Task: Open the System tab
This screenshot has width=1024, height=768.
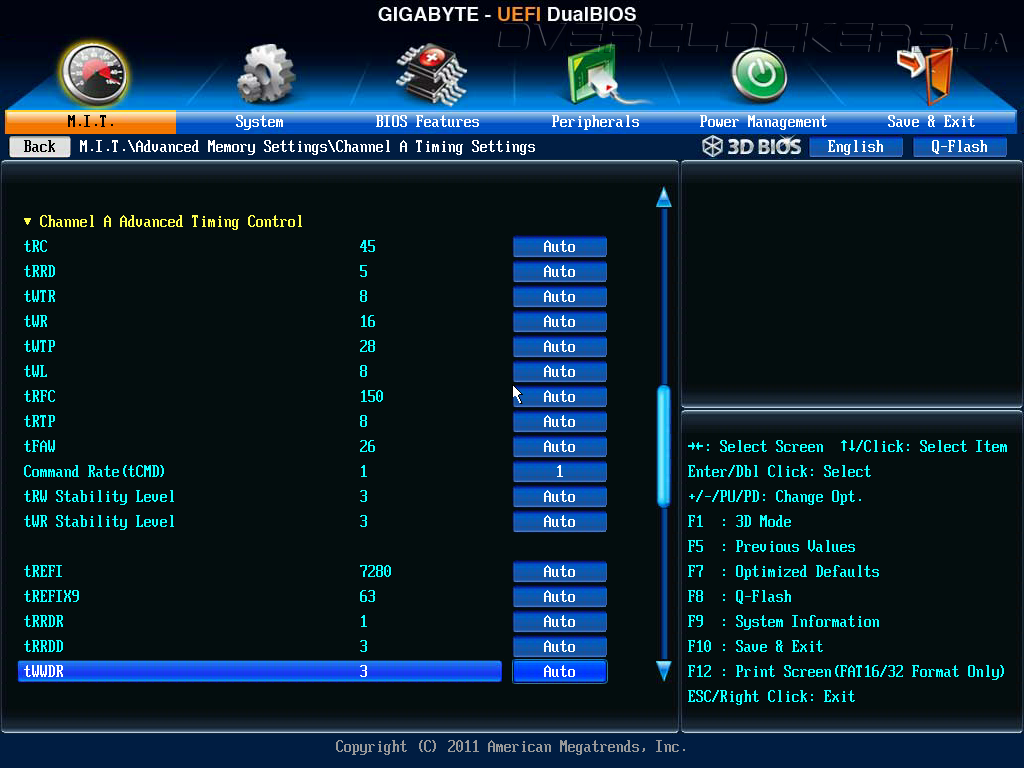Action: point(259,121)
